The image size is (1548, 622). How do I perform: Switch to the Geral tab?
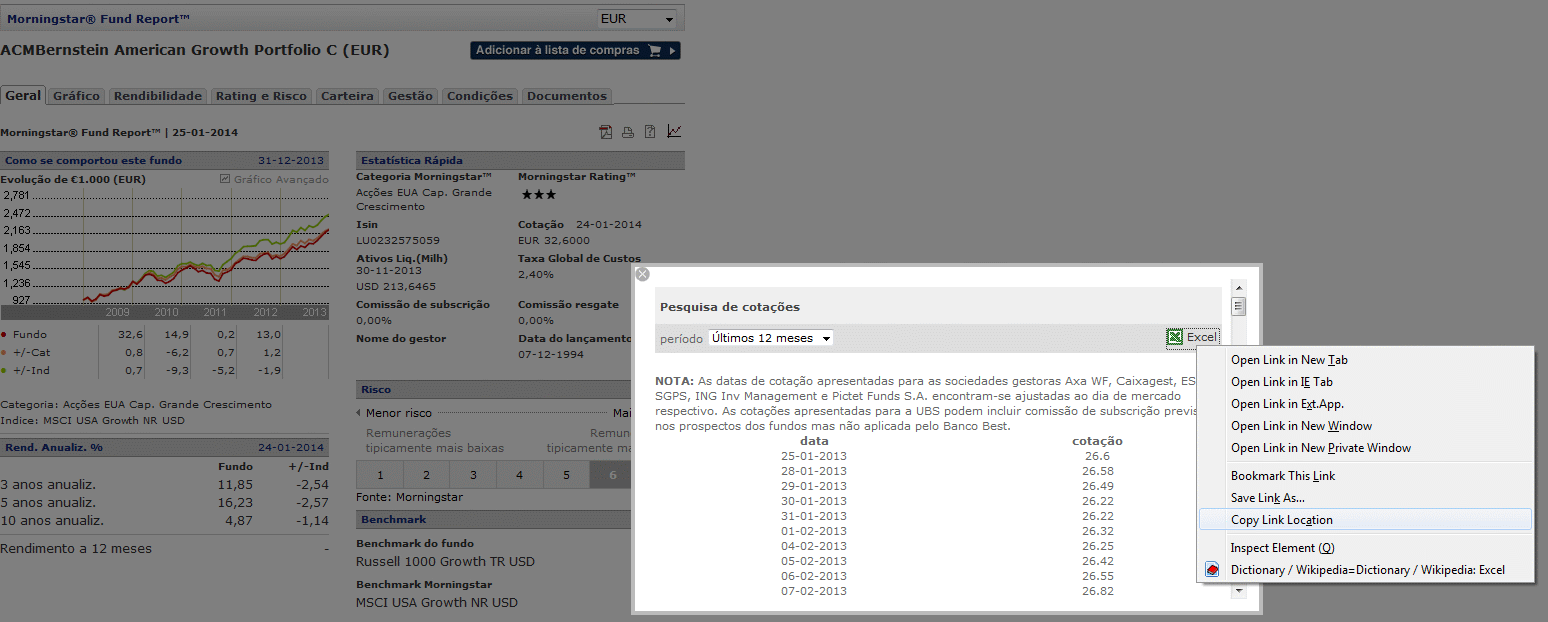pyautogui.click(x=23, y=96)
